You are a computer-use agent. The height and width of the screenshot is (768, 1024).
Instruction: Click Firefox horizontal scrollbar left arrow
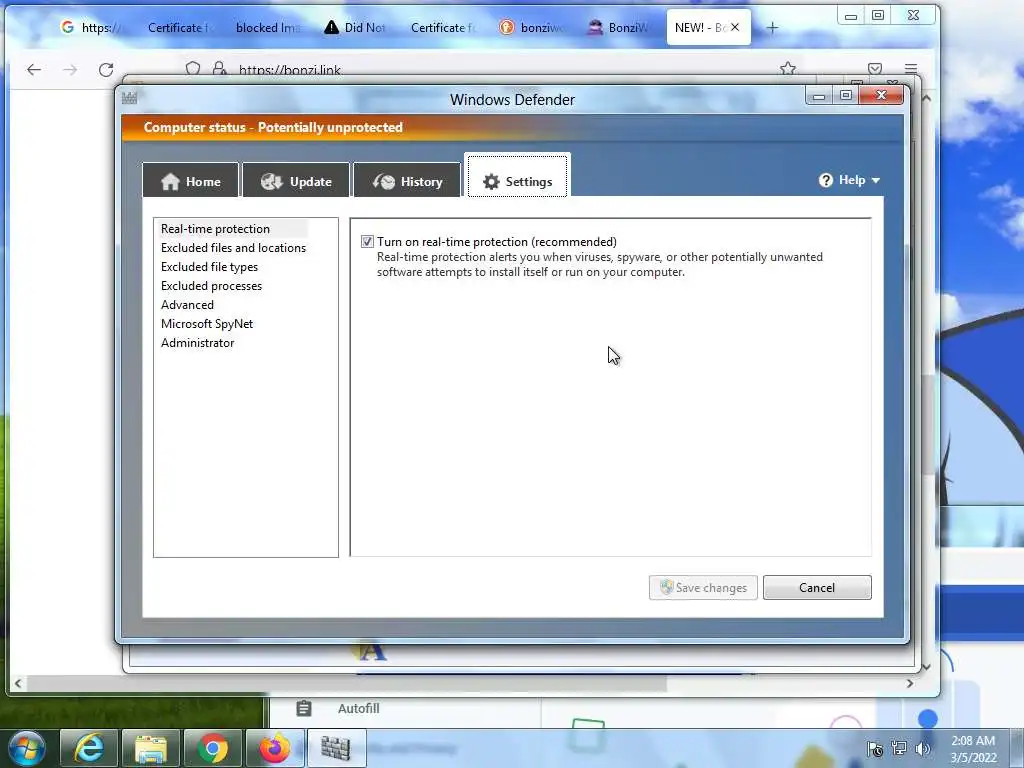(x=18, y=683)
